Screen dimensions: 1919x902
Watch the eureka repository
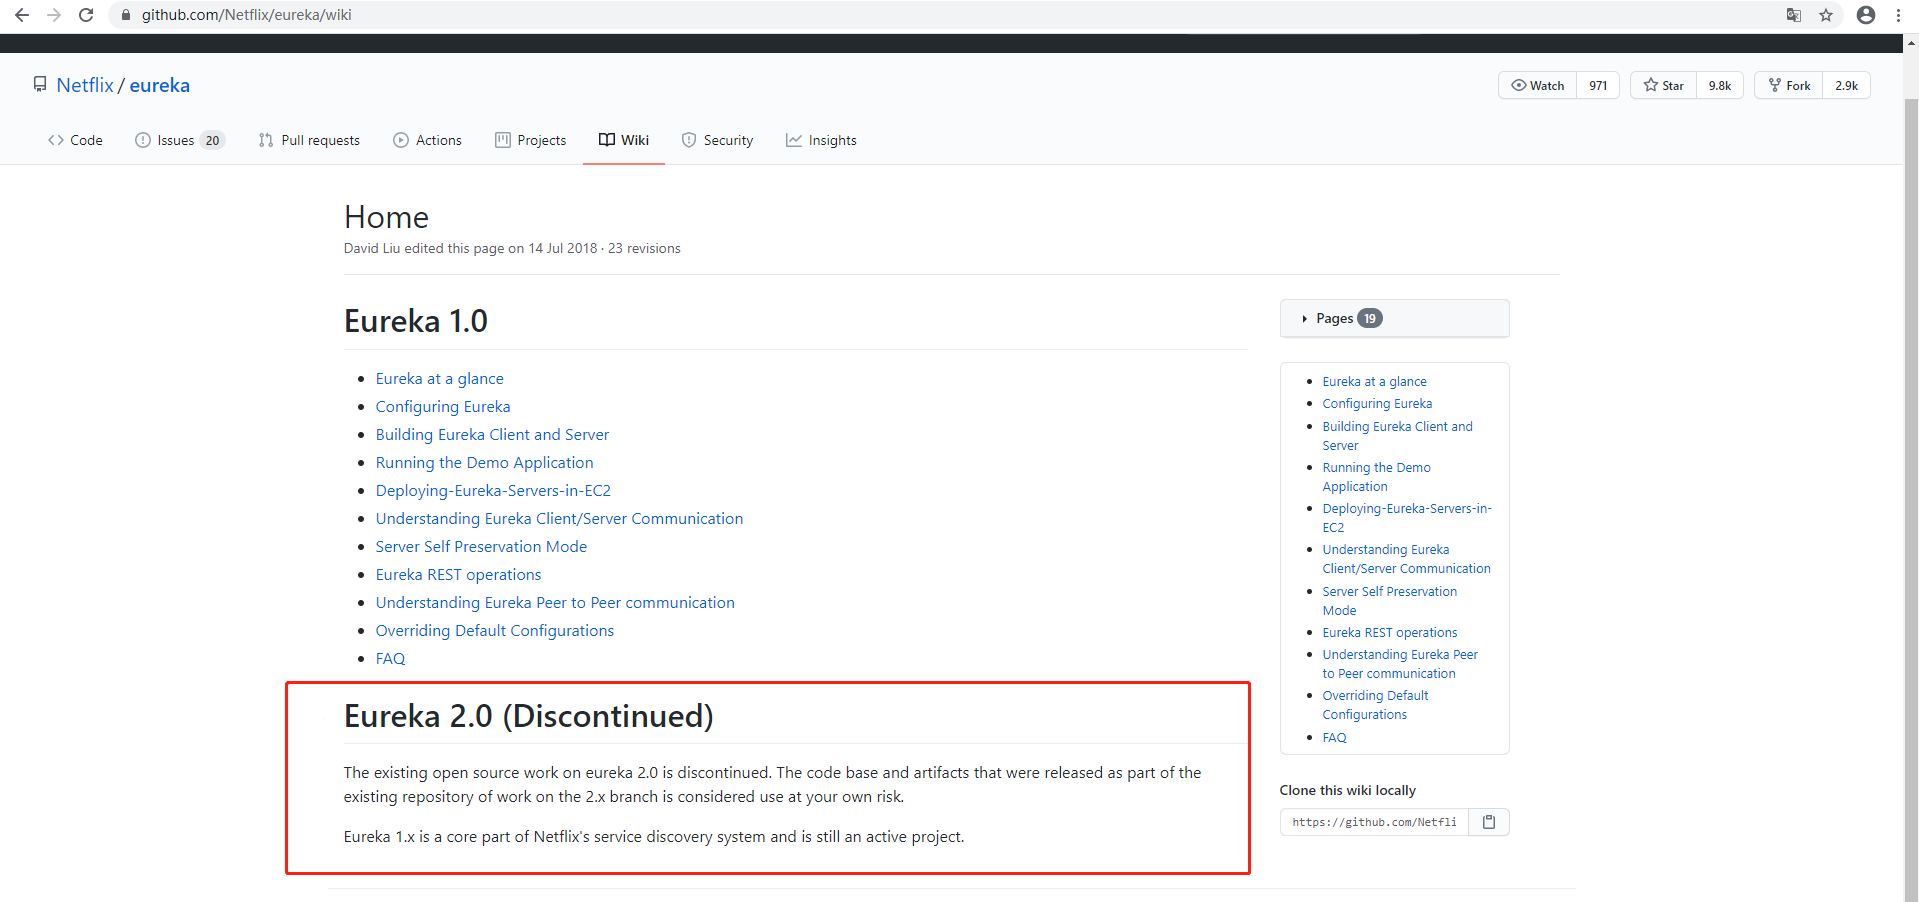pos(1538,85)
